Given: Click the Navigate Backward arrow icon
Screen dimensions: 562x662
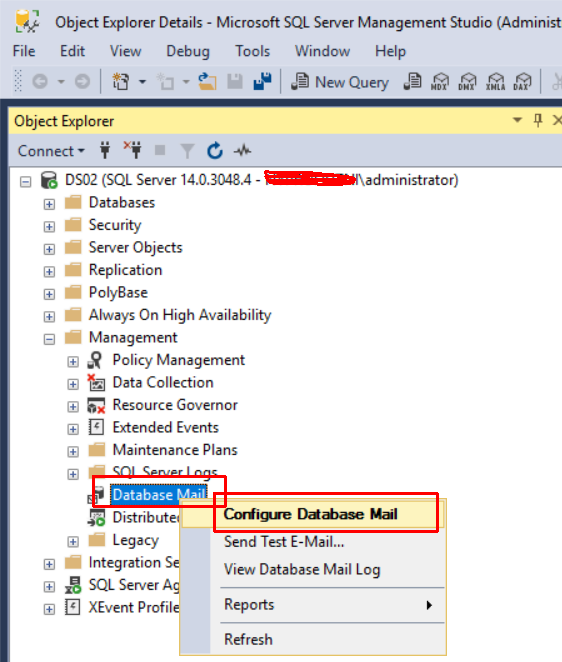Looking at the screenshot, I should coord(40,81).
